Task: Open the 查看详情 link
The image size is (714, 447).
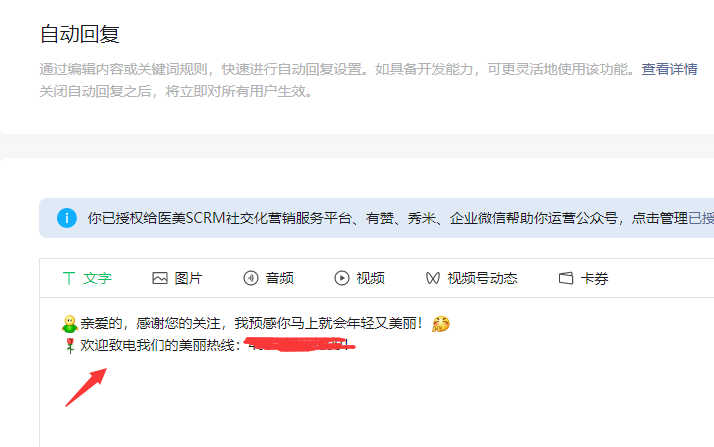Action: pyautogui.click(x=669, y=69)
